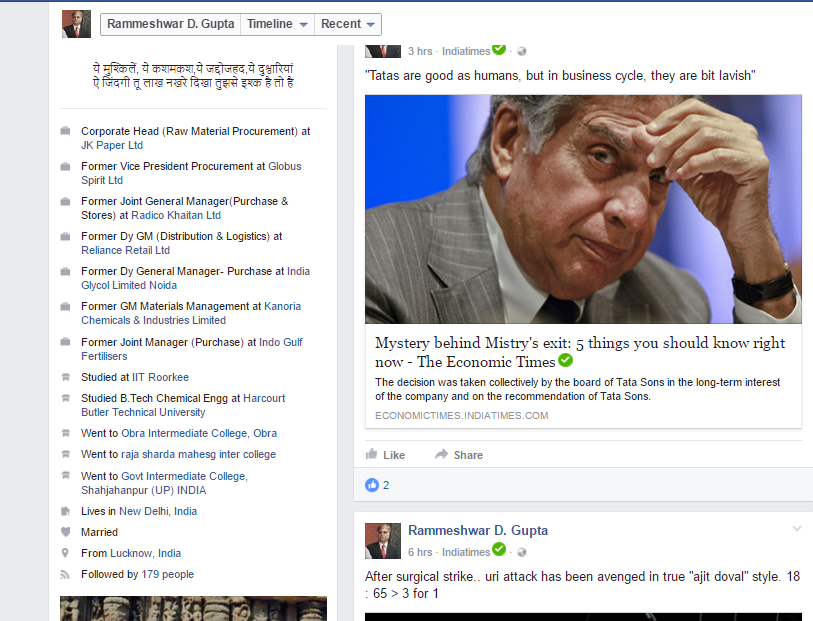This screenshot has height=621, width=813.
Task: Open the 2 likes count
Action: 386,485
